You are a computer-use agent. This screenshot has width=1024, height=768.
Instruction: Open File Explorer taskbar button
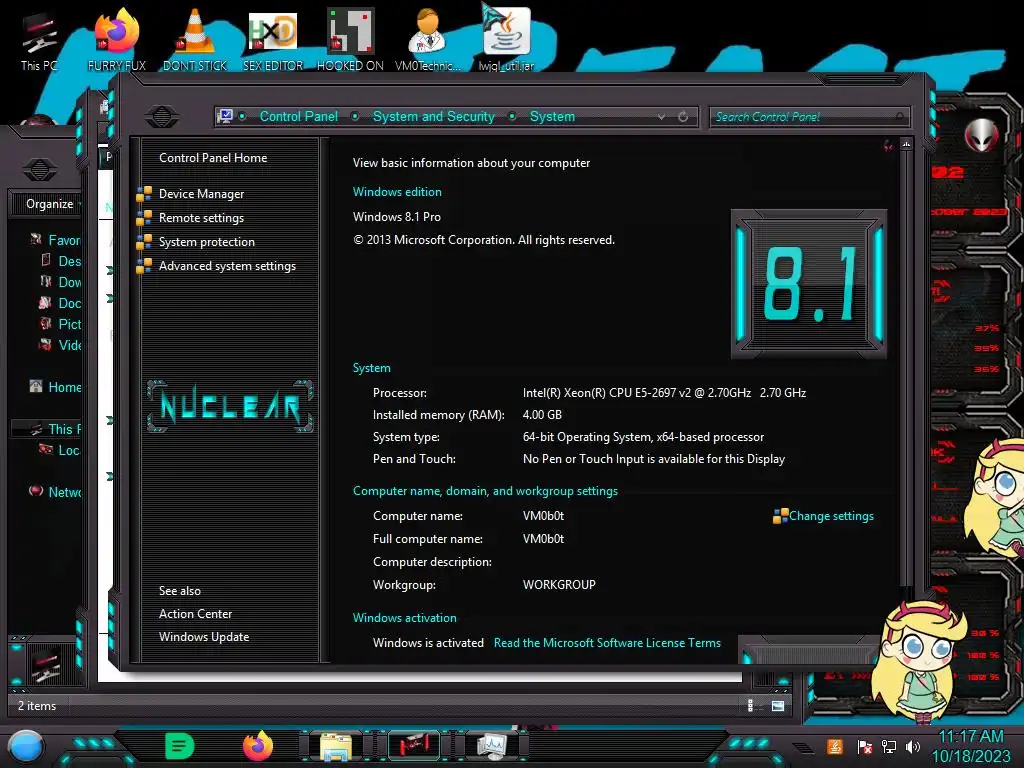tap(336, 746)
